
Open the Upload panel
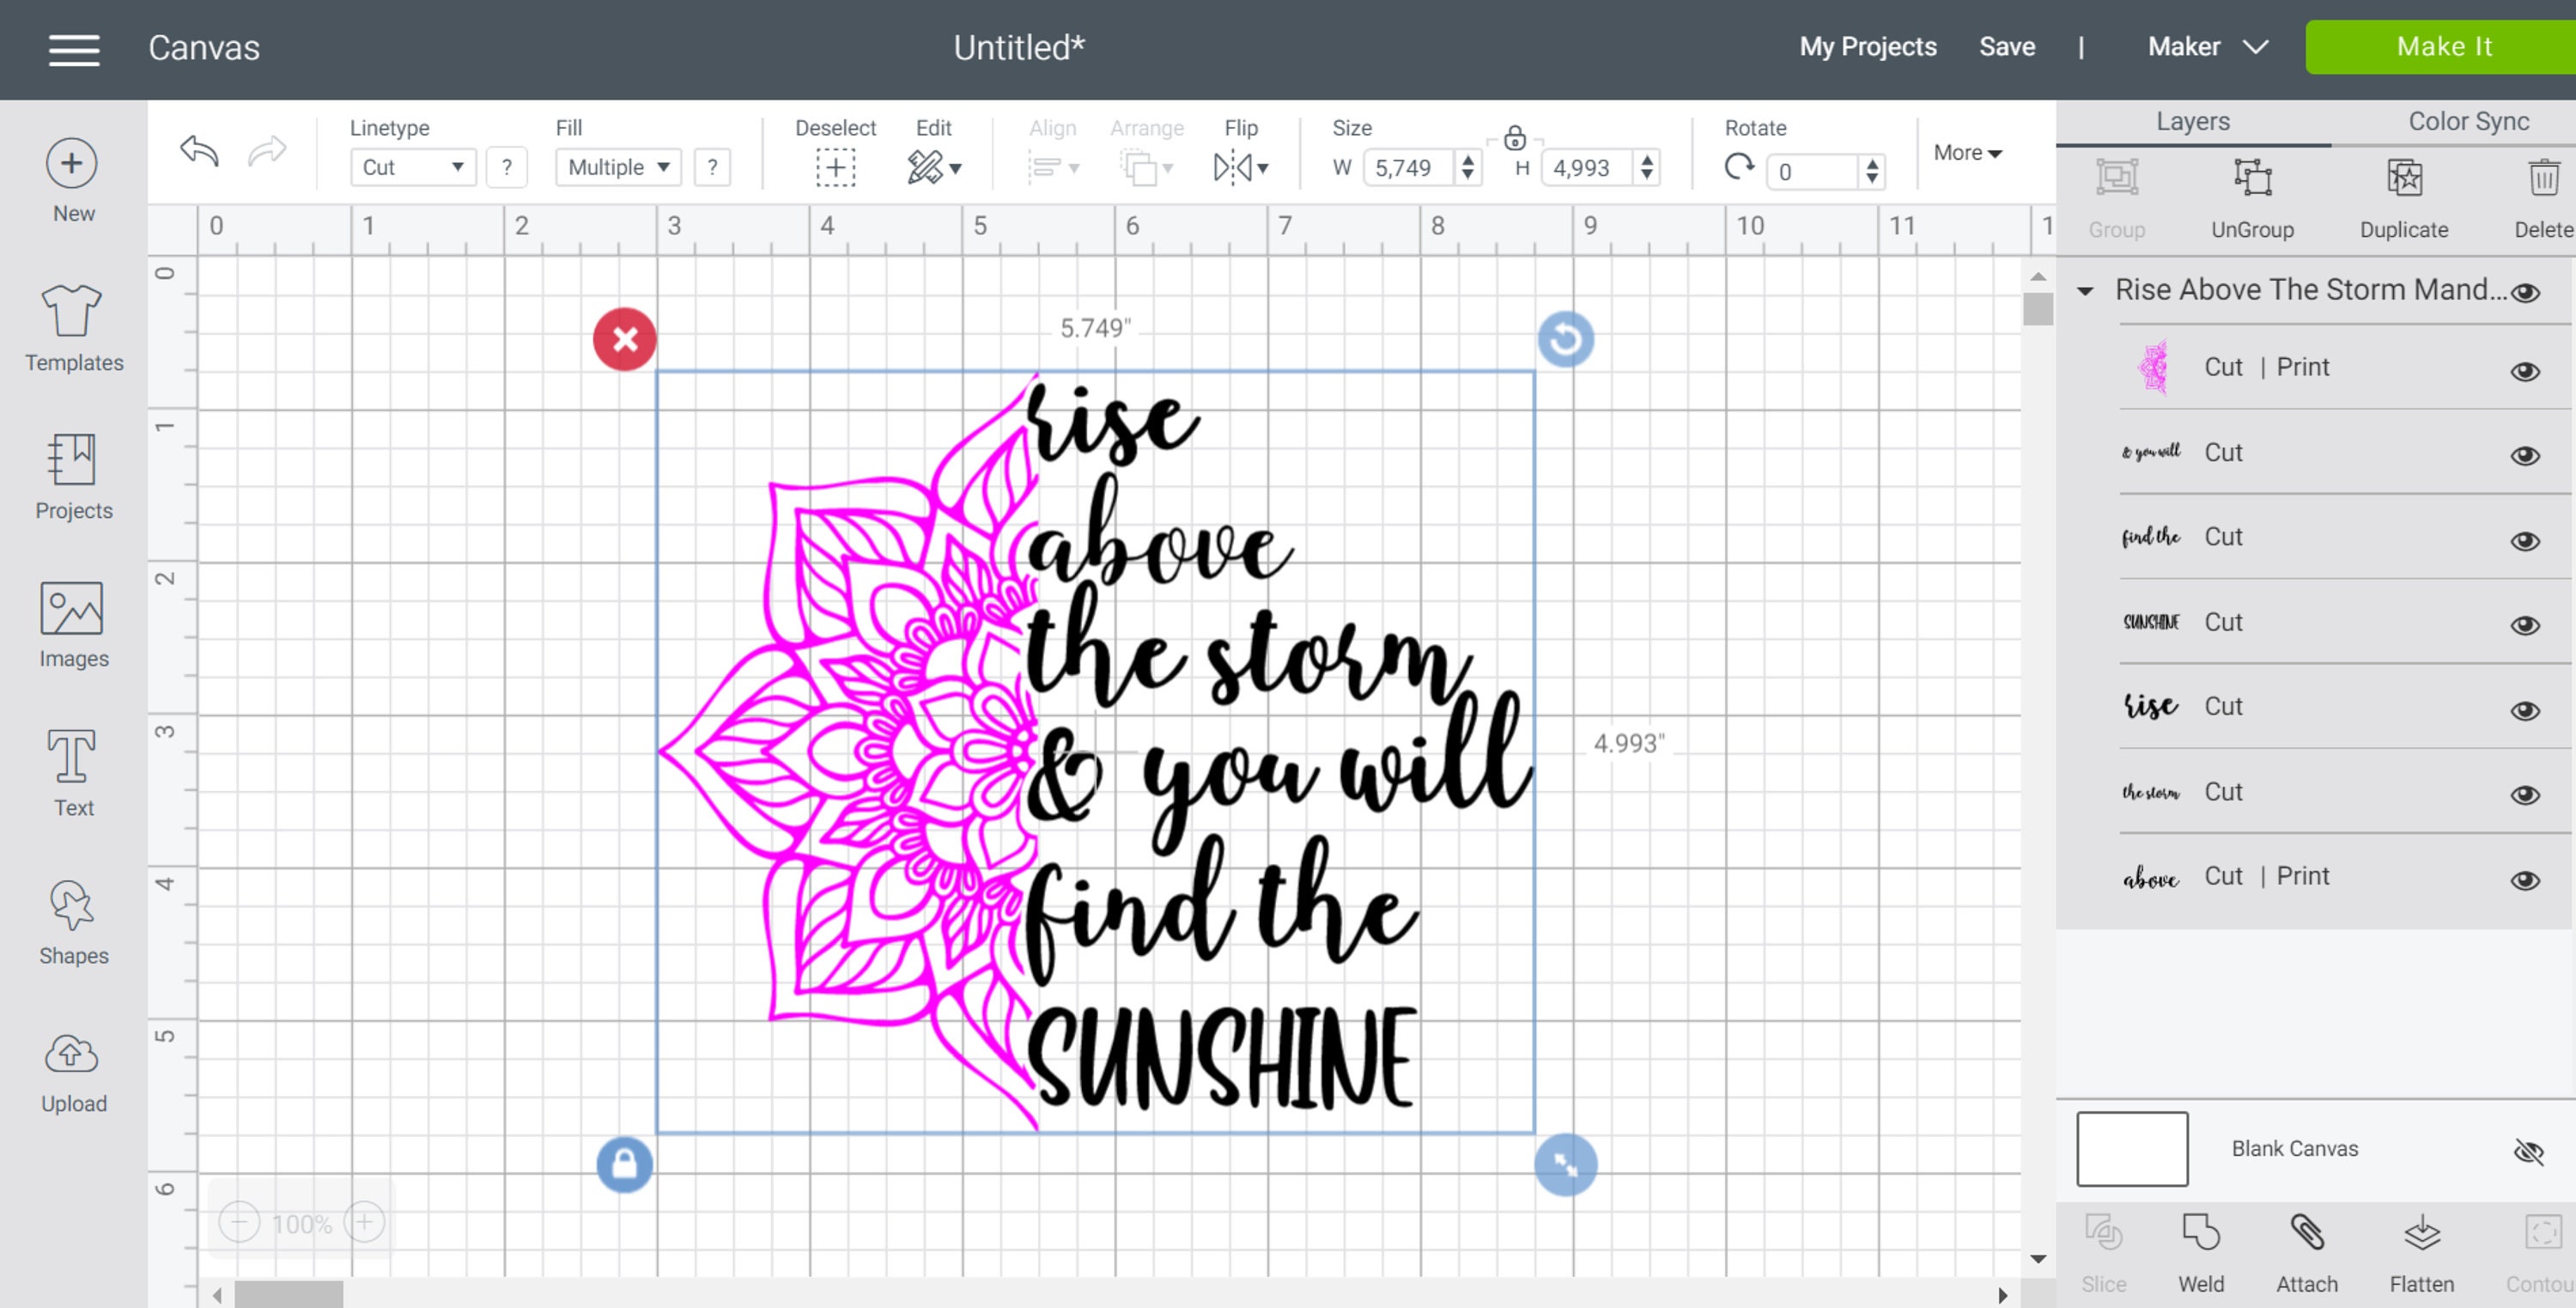tap(72, 1068)
